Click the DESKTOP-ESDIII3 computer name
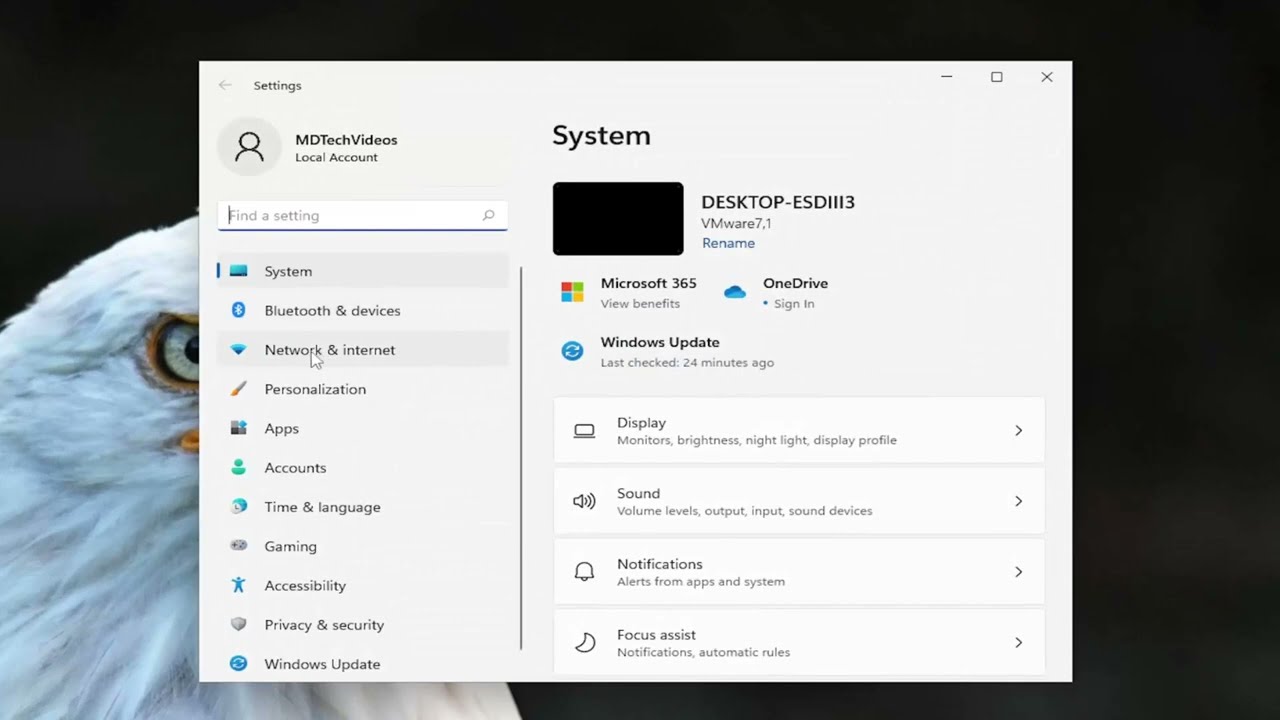This screenshot has height=720, width=1280. [x=778, y=202]
